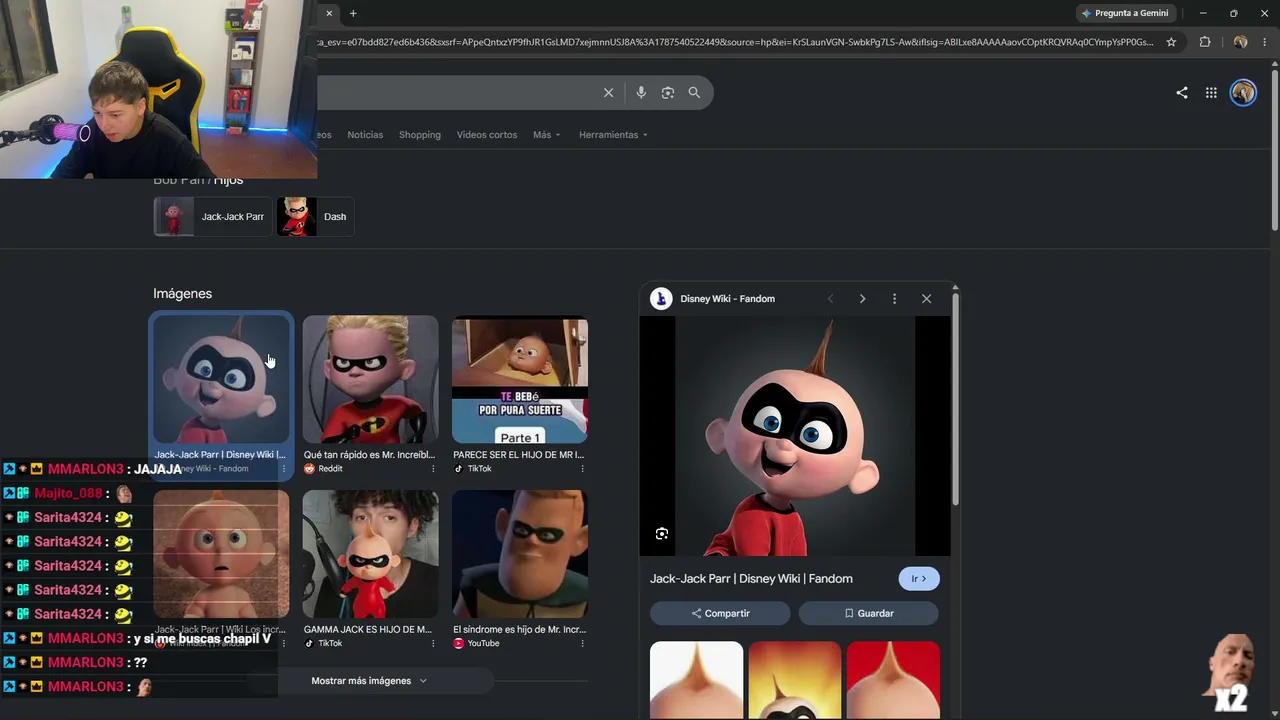Go to next image in preview panel
Viewport: 1280px width, 720px height.
[862, 299]
